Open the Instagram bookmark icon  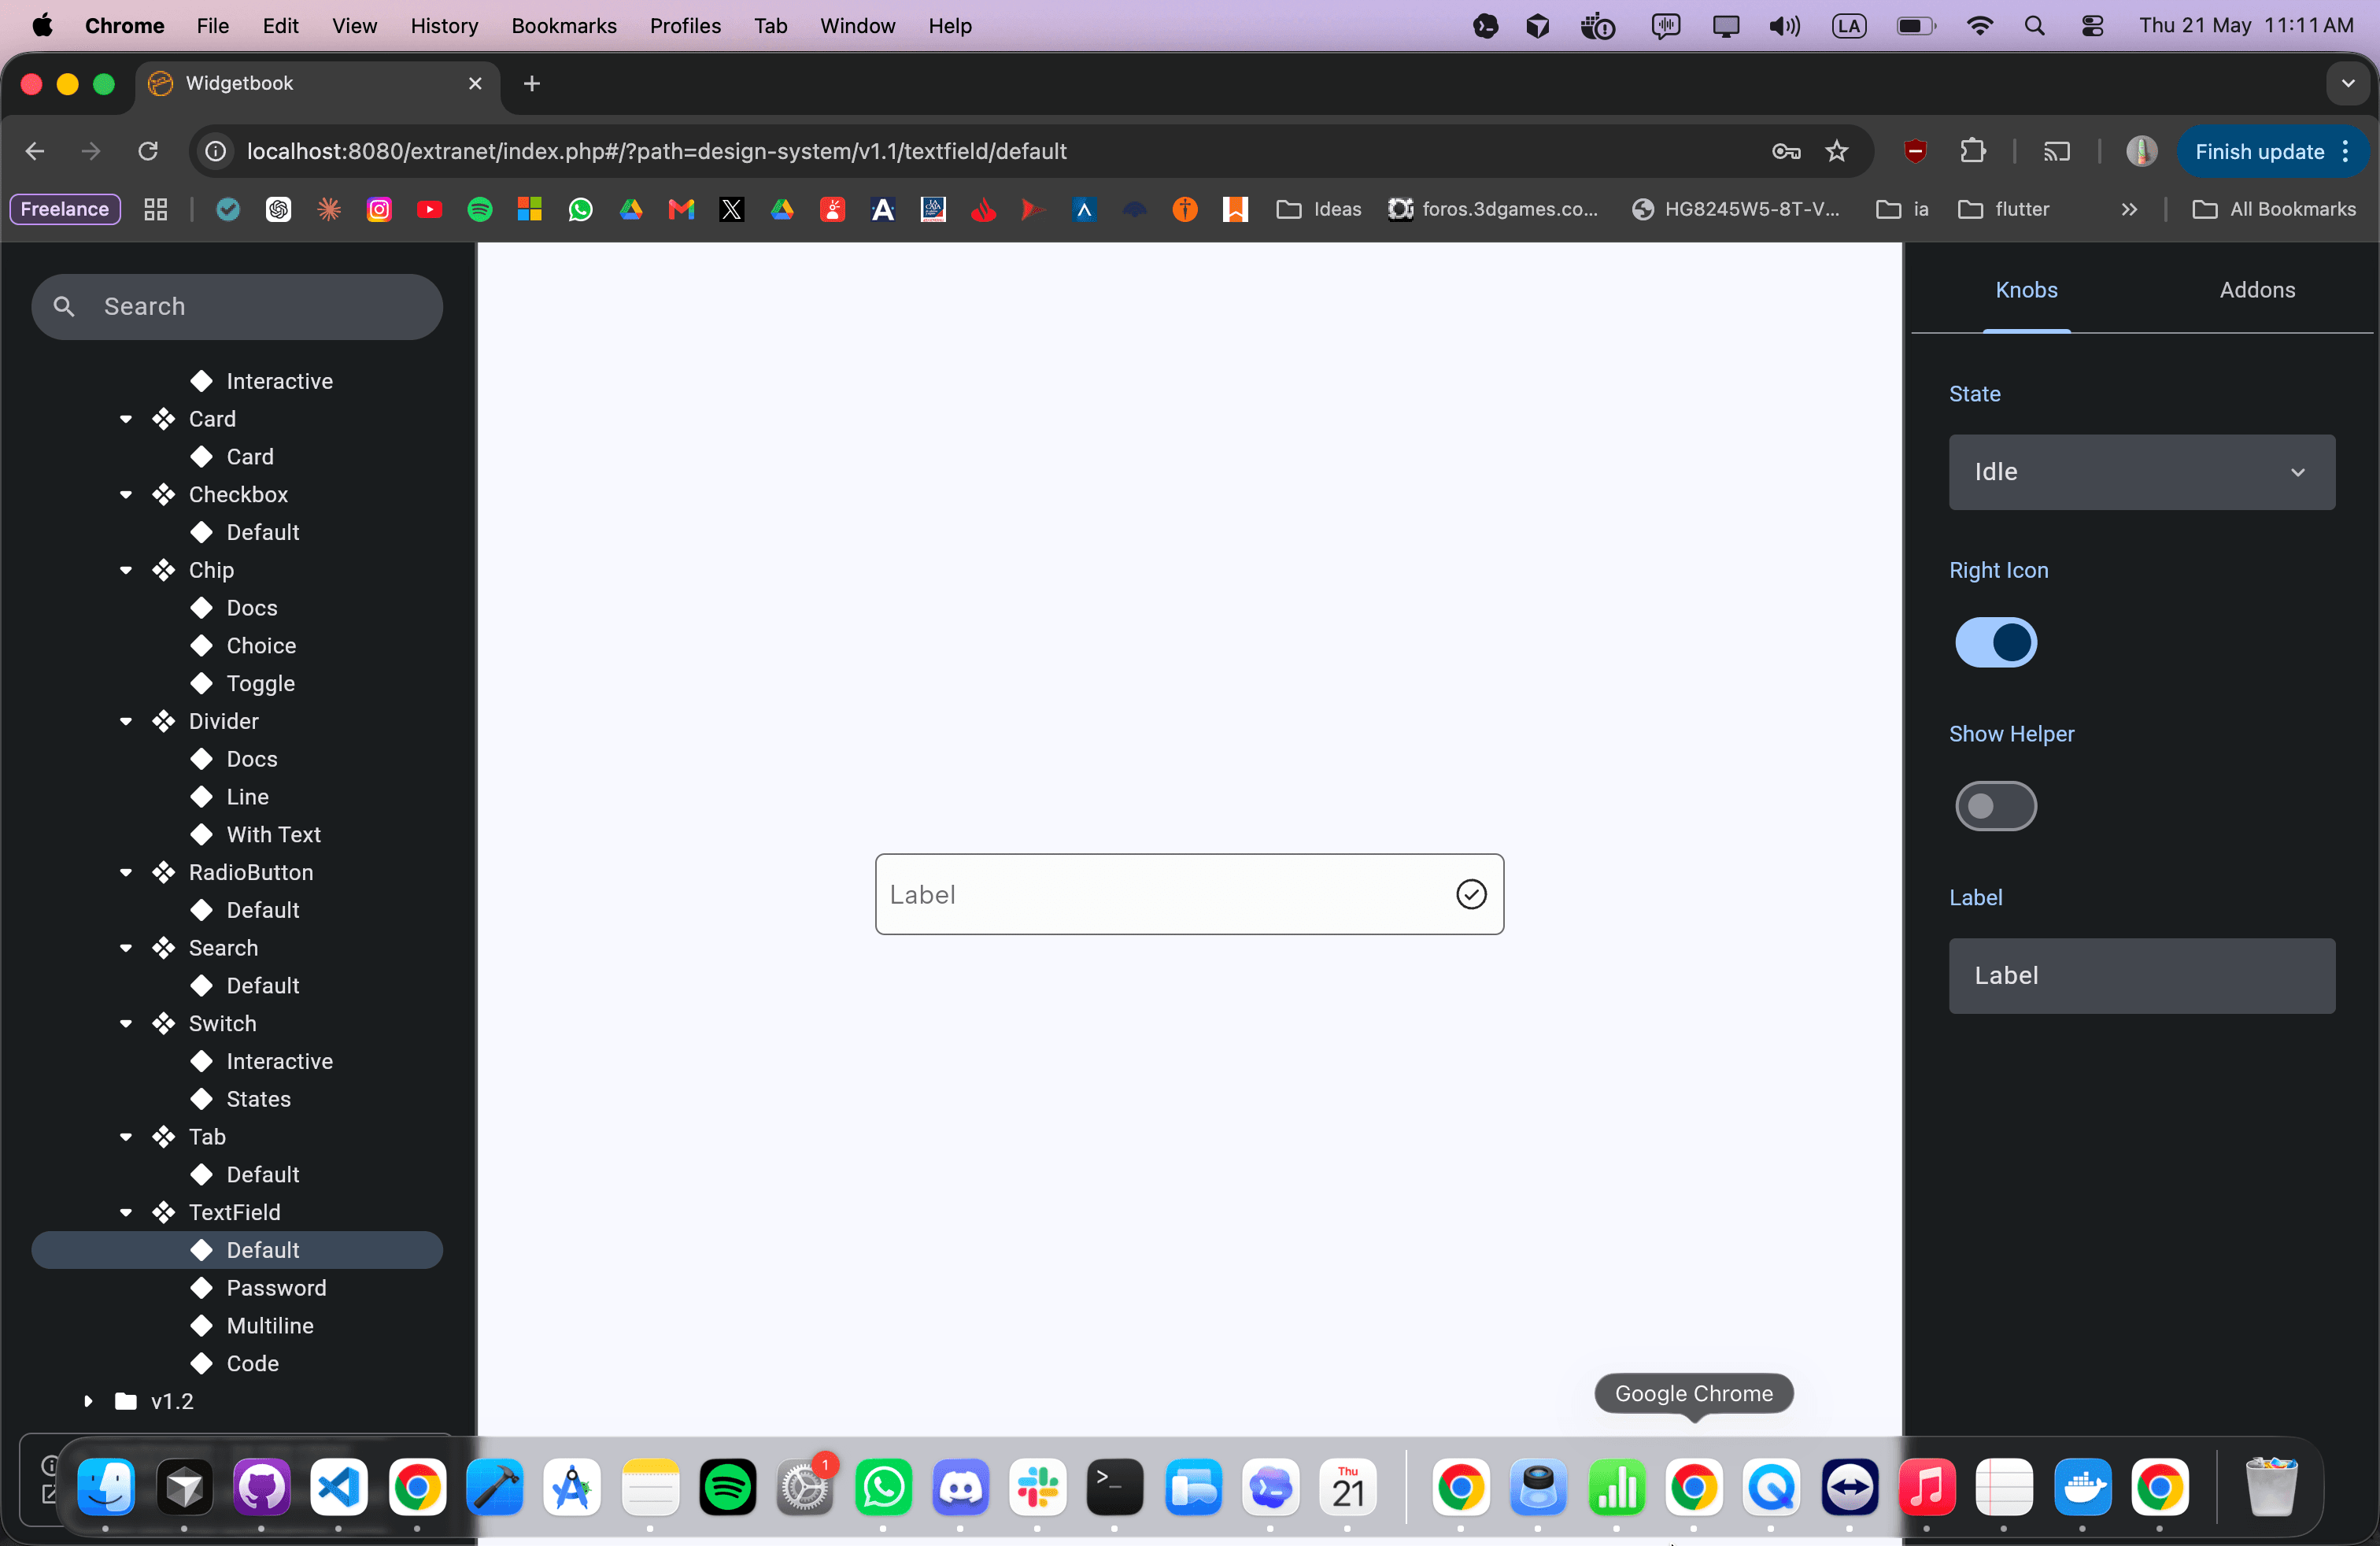[379, 209]
